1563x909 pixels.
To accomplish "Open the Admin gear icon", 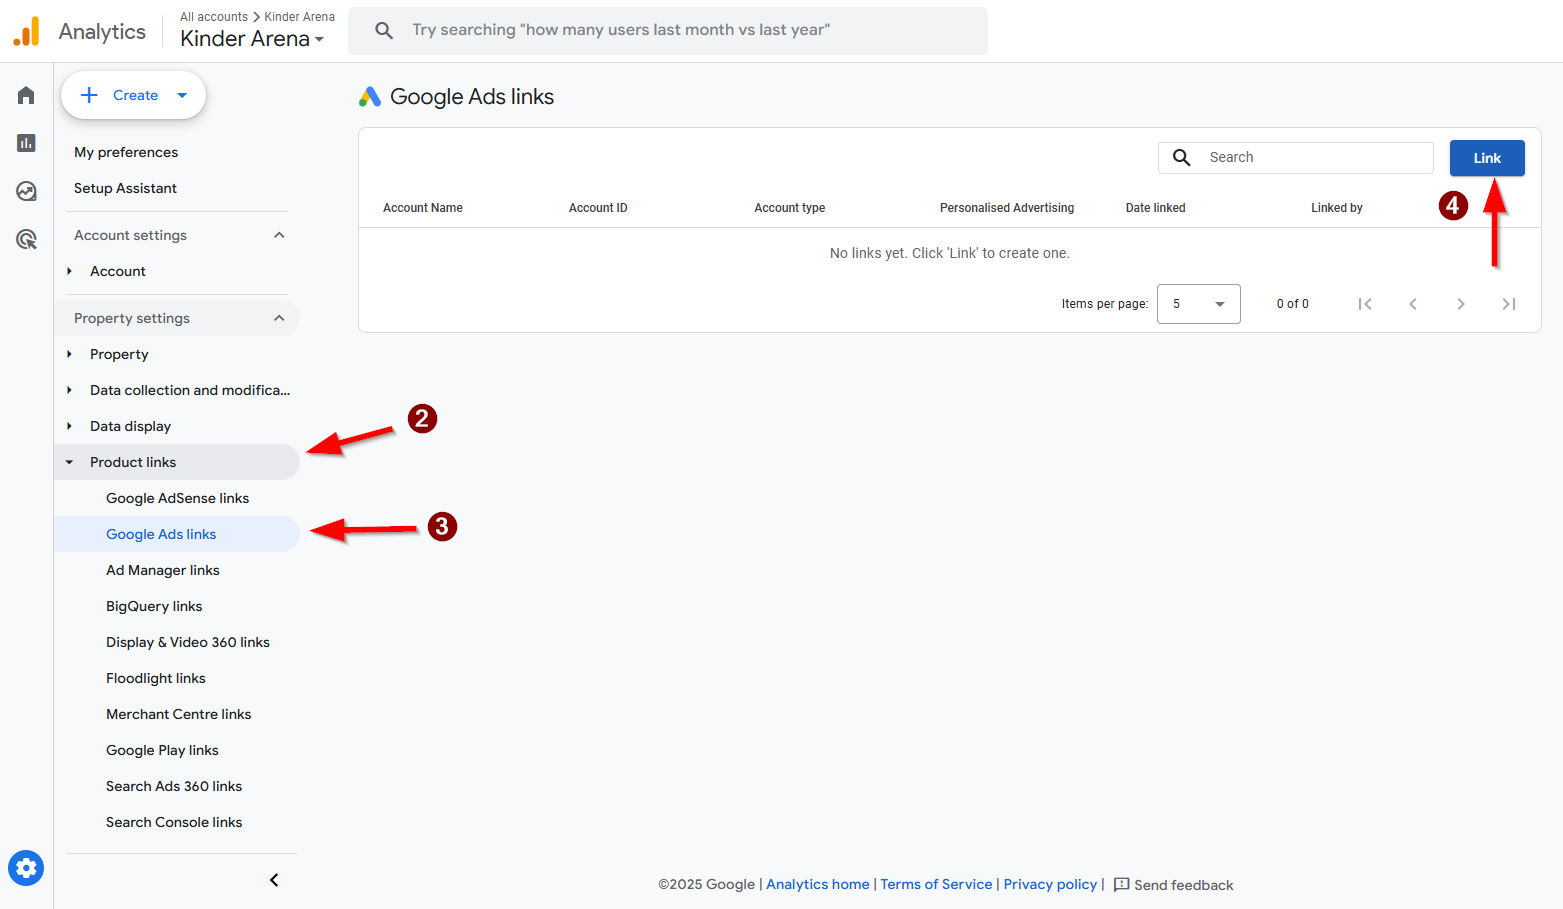I will point(26,868).
